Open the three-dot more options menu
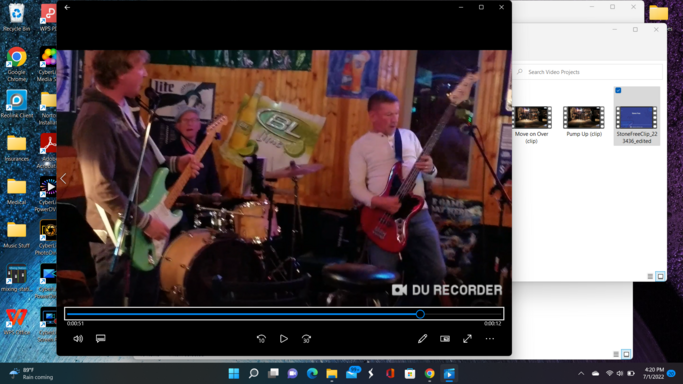The image size is (683, 384). click(490, 338)
